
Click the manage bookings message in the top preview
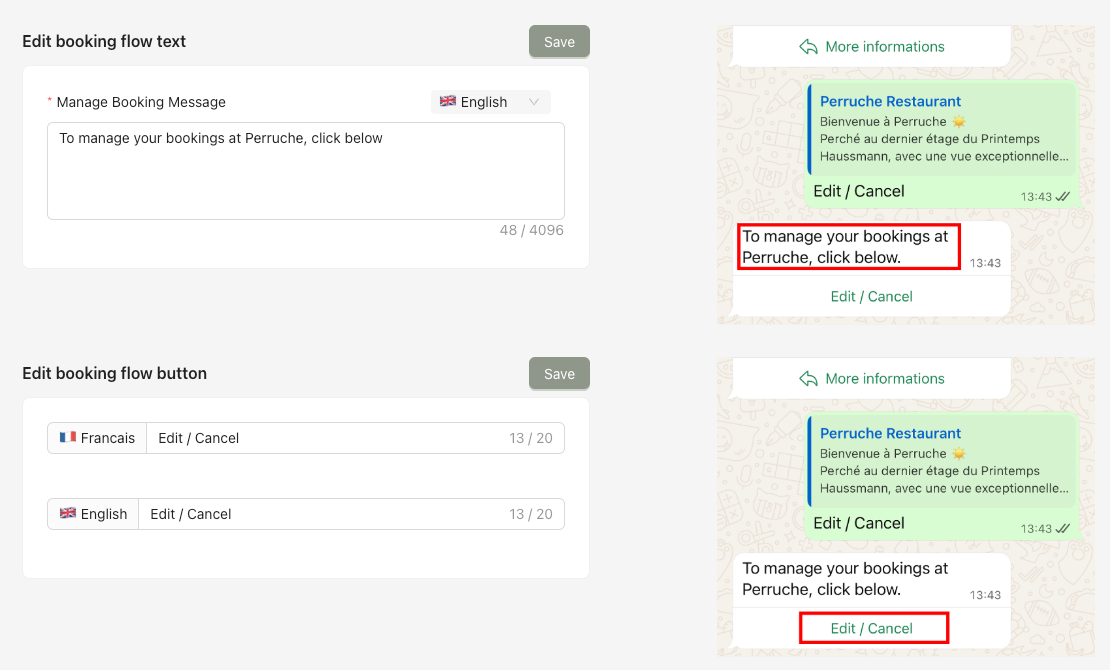pyautogui.click(x=845, y=246)
